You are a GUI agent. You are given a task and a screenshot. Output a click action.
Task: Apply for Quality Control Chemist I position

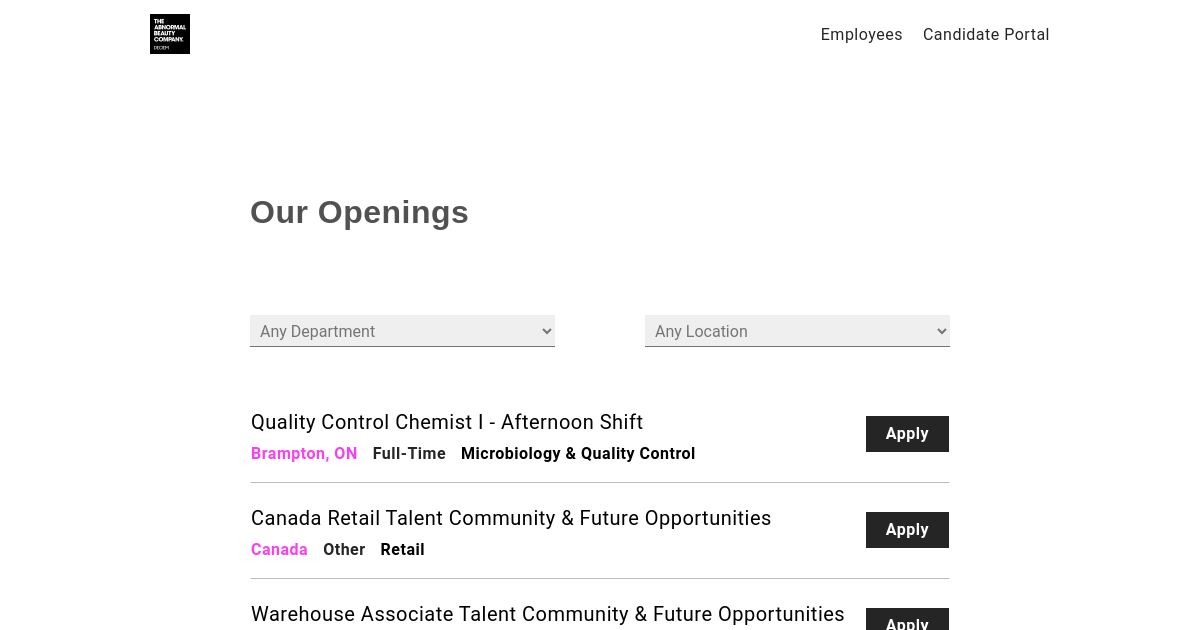907,434
